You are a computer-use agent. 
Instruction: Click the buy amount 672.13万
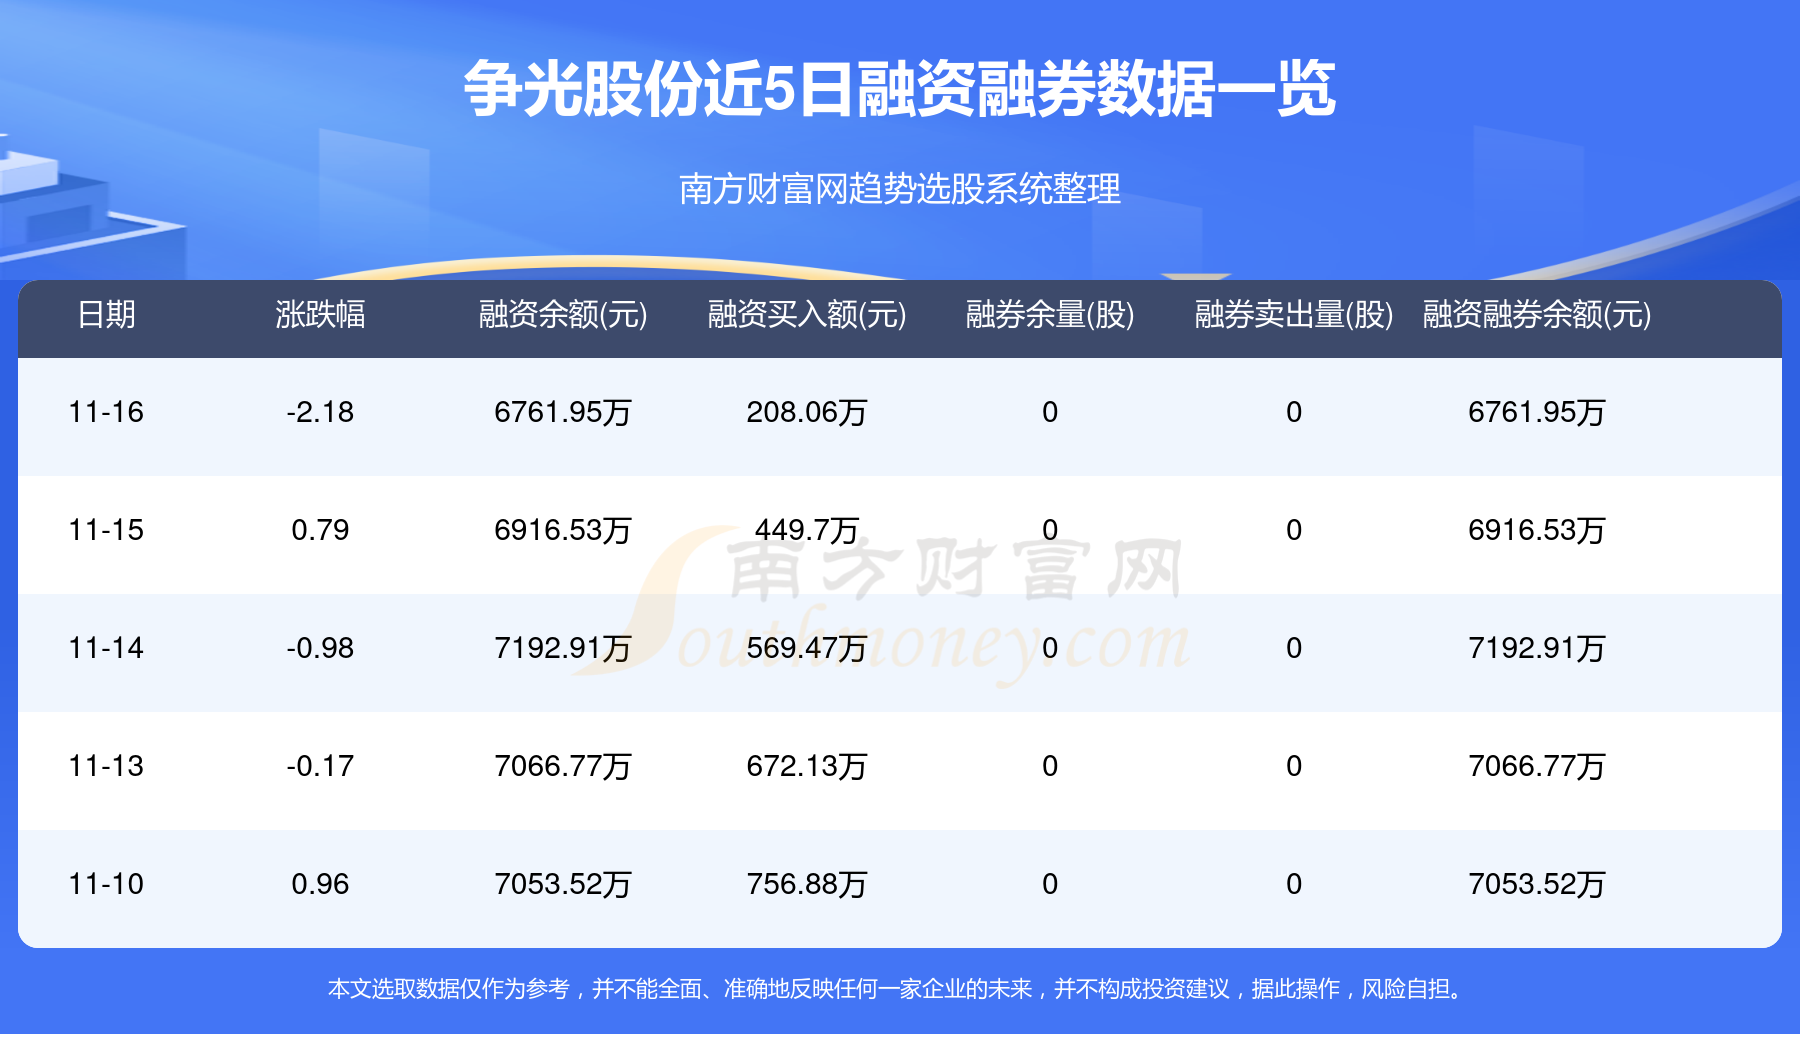807,766
